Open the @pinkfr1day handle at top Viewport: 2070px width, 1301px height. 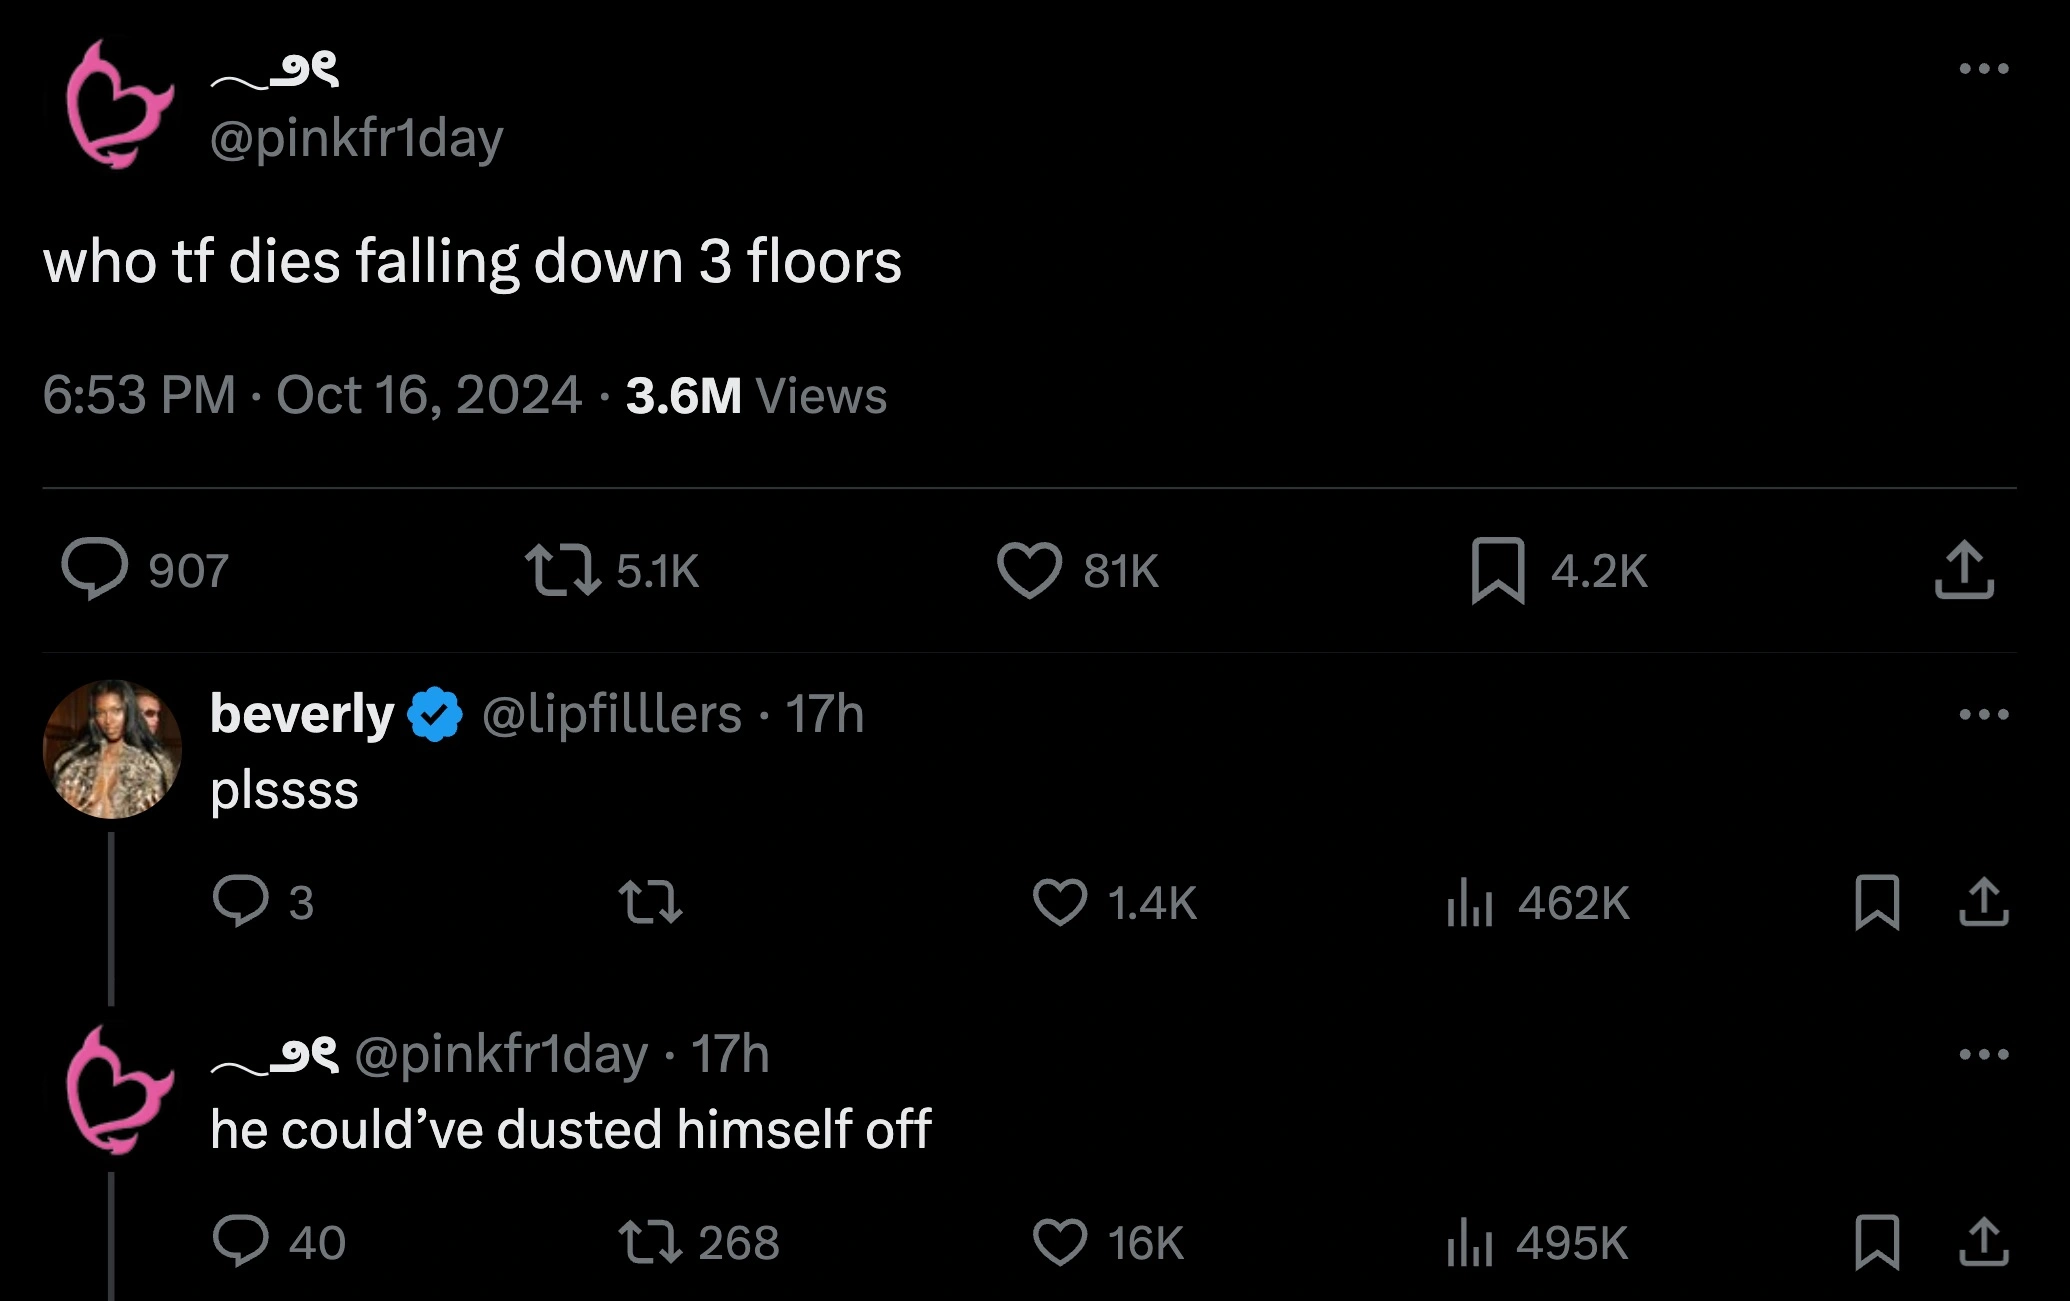click(356, 138)
